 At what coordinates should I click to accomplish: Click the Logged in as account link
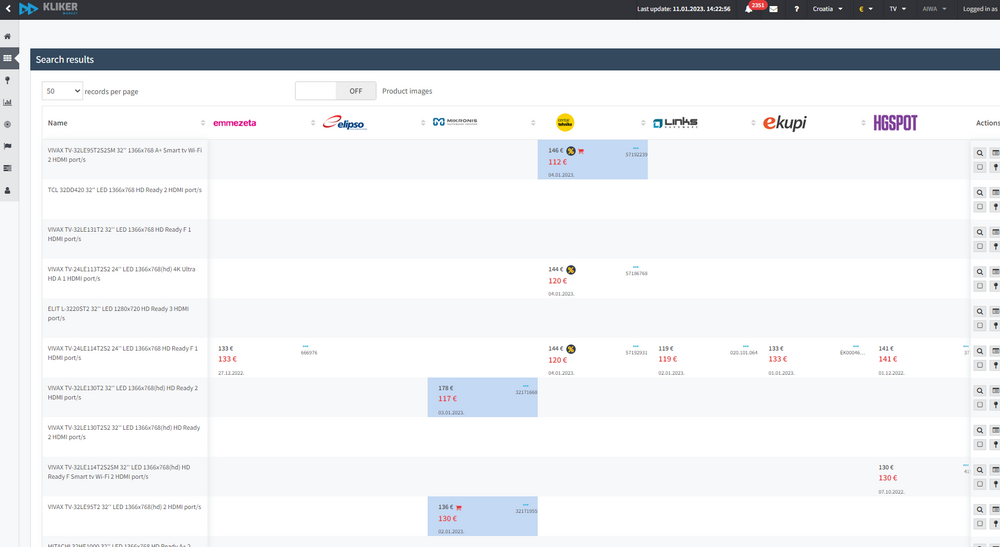(x=981, y=9)
